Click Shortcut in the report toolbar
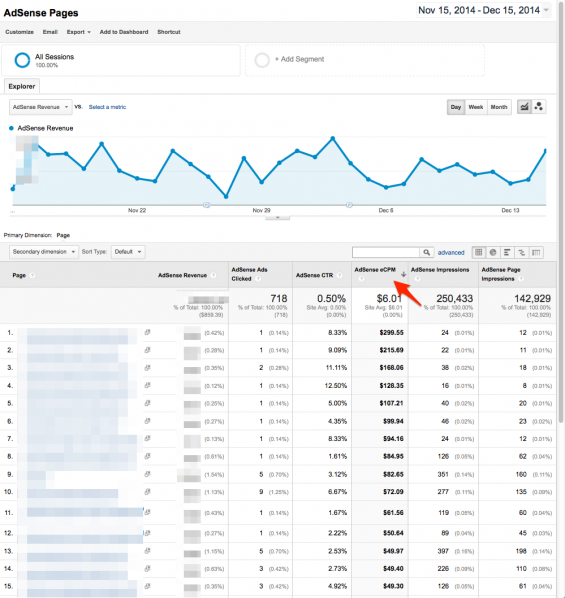Viewport: 565px width, 598px height. (169, 32)
